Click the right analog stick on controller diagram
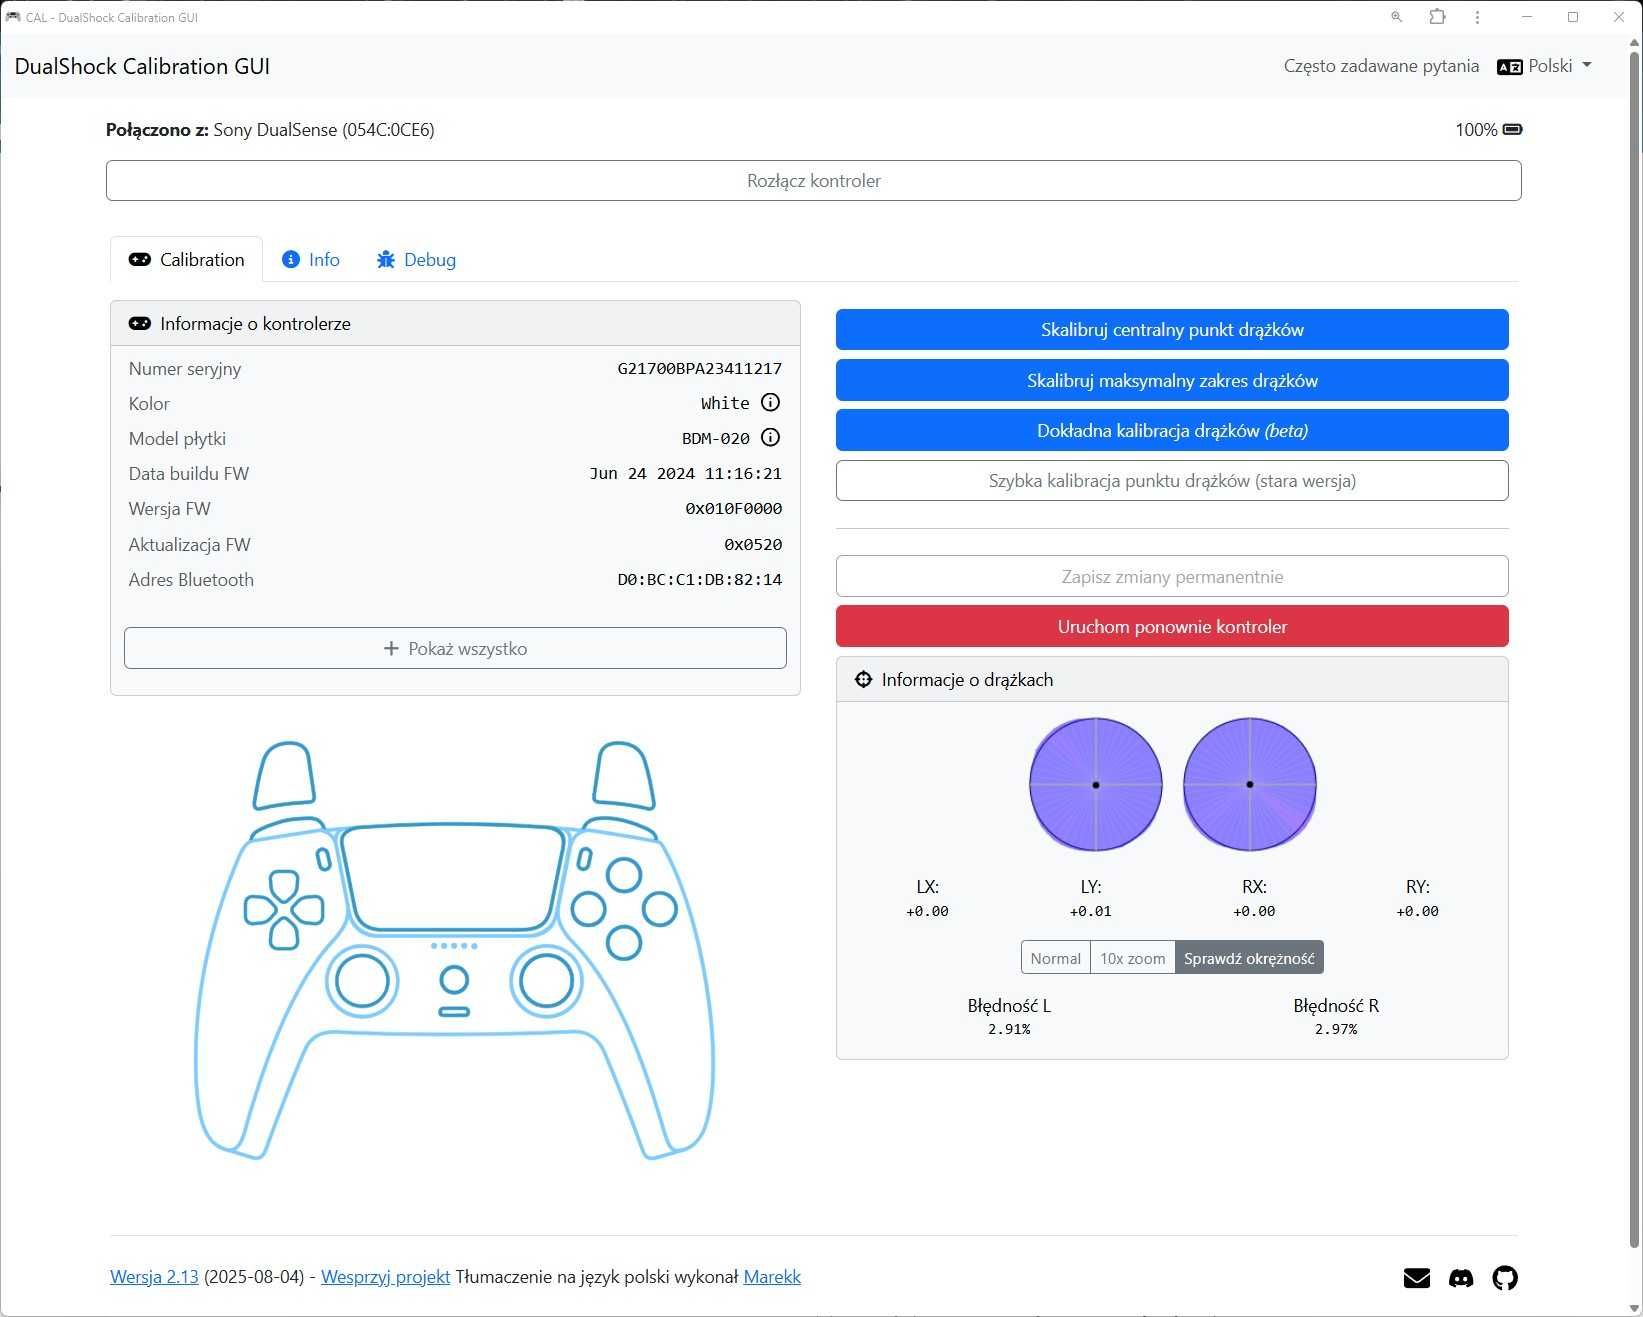This screenshot has width=1643, height=1317. click(546, 980)
